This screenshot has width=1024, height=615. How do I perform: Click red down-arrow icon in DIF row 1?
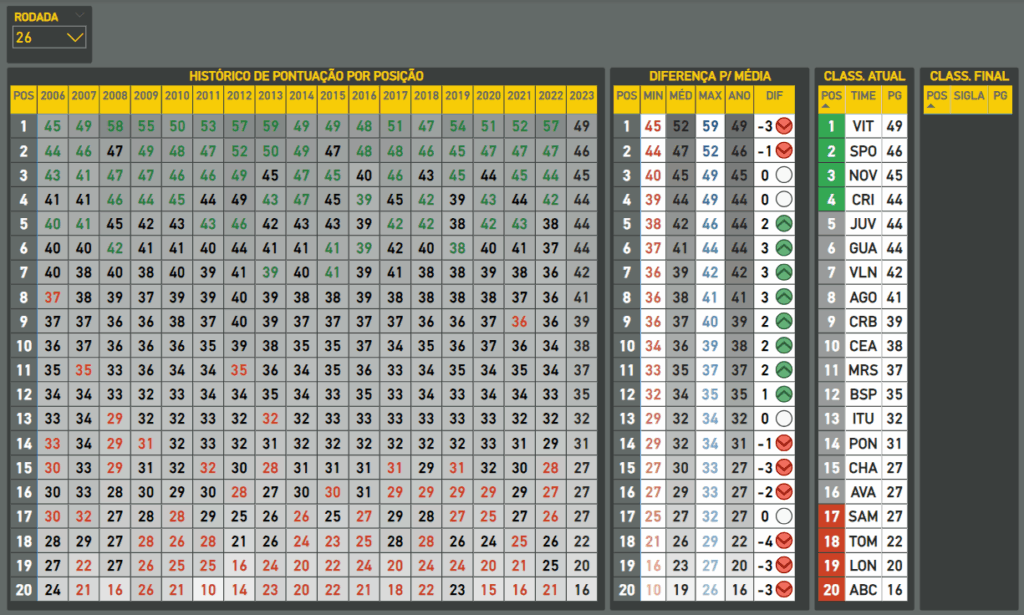[x=784, y=126]
